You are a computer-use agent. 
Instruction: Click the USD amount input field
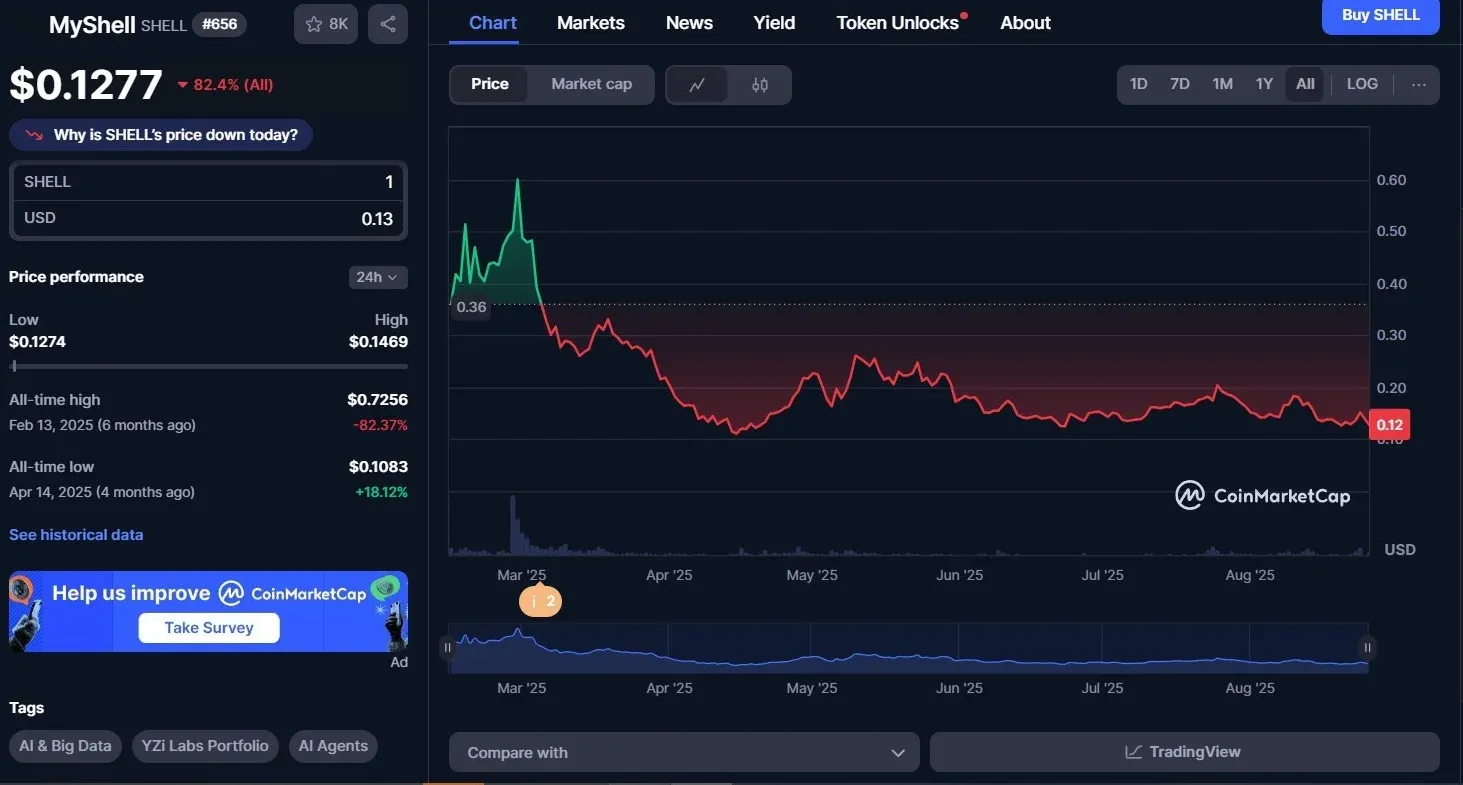[208, 219]
